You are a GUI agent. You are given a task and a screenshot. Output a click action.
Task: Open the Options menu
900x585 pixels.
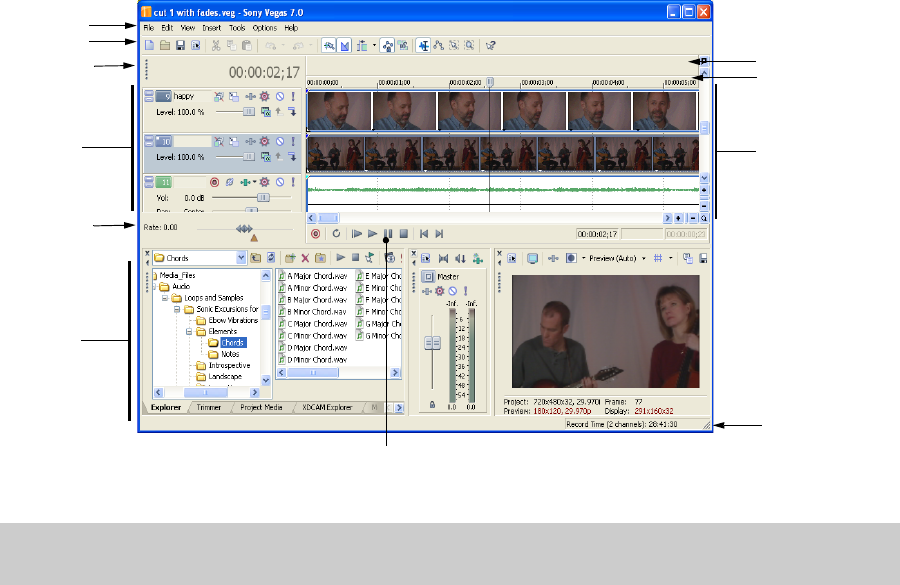point(265,28)
